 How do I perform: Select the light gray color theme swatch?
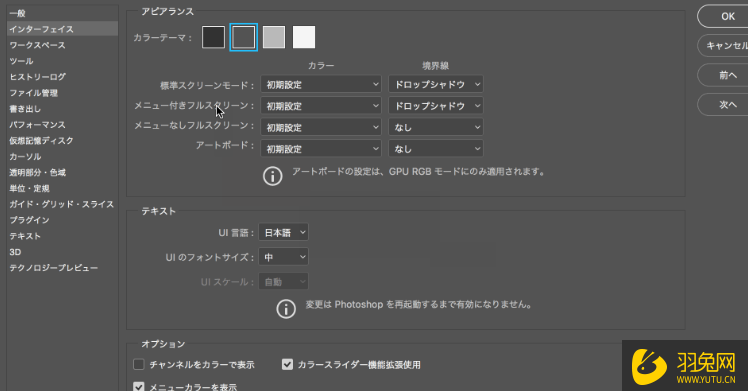click(274, 37)
